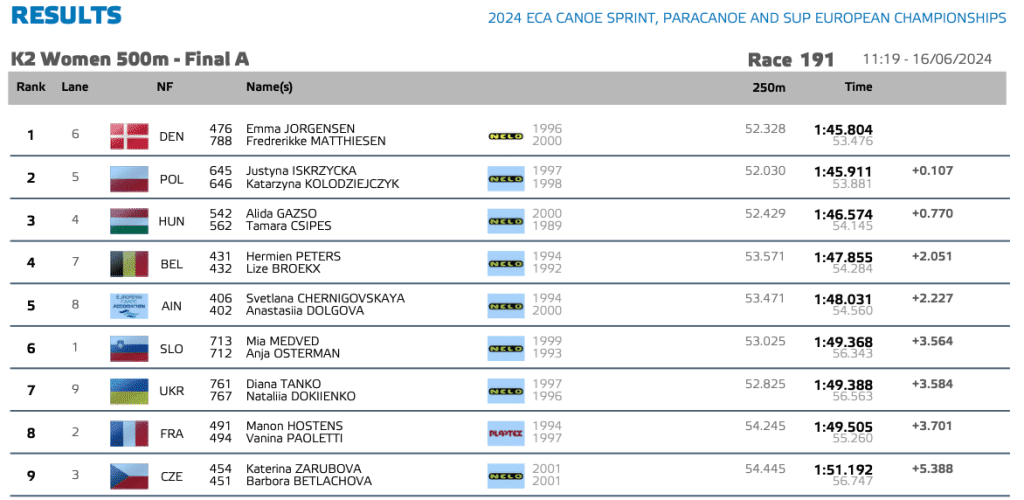1024x500 pixels.
Task: Click the Plastex boat logo in France row
Action: 505,434
